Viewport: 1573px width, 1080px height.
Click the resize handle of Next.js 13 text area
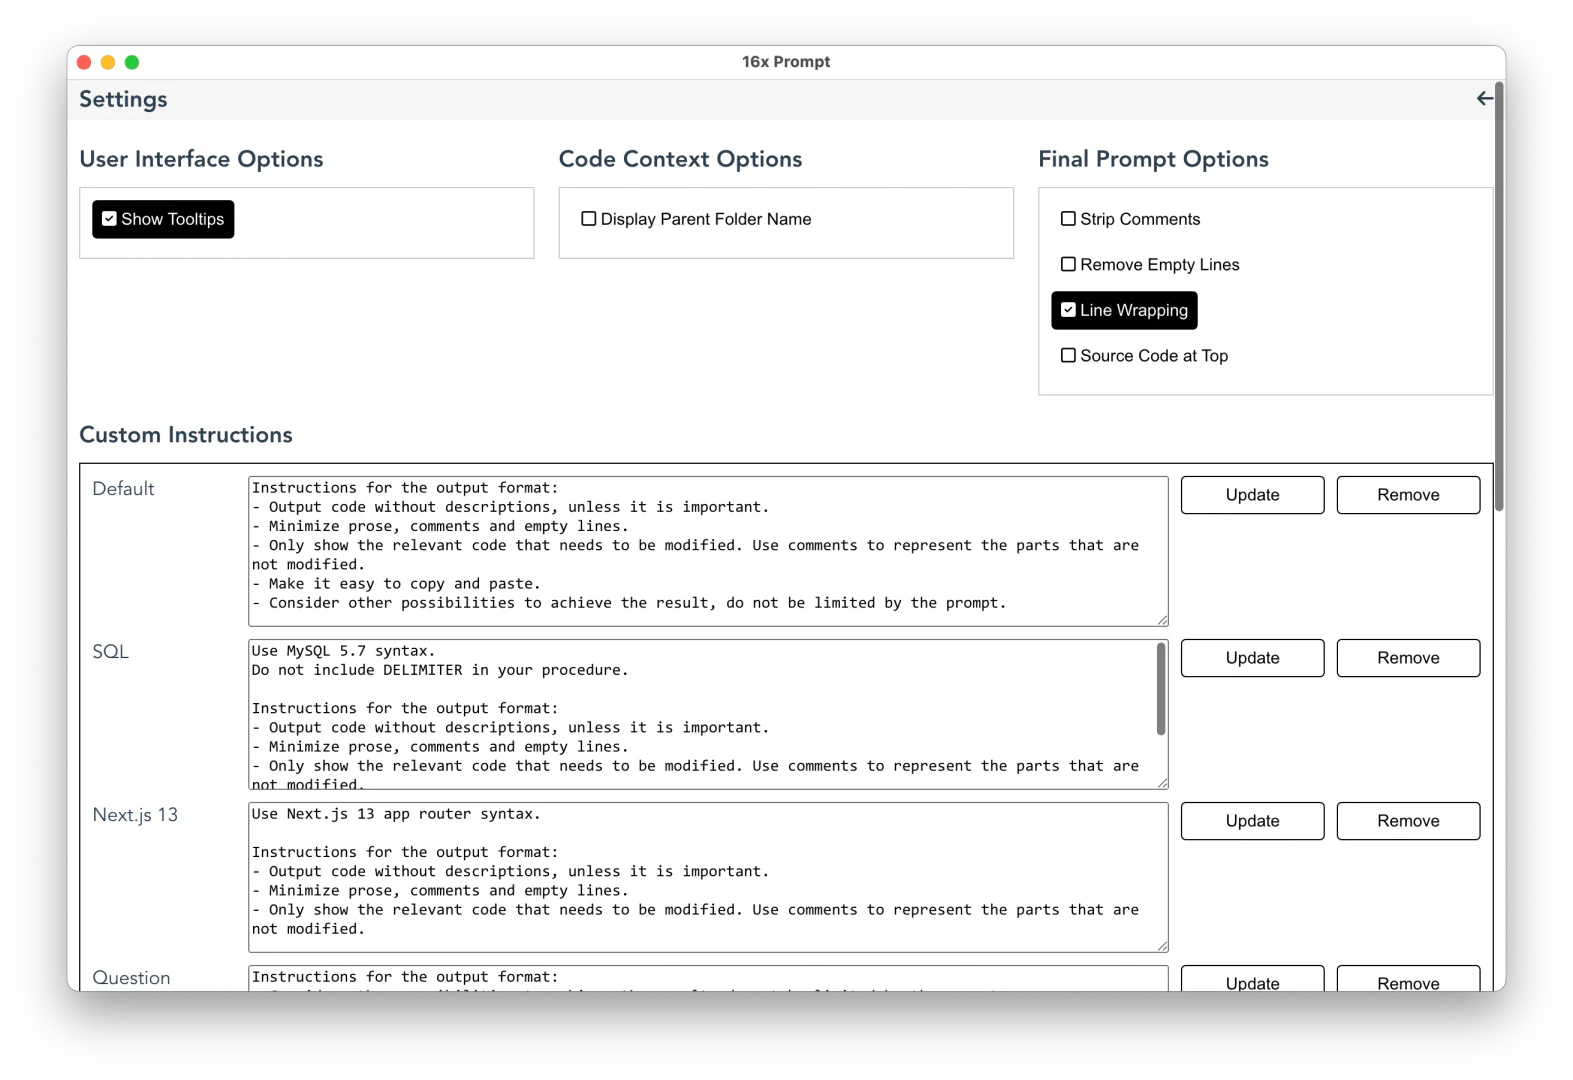click(x=1162, y=946)
